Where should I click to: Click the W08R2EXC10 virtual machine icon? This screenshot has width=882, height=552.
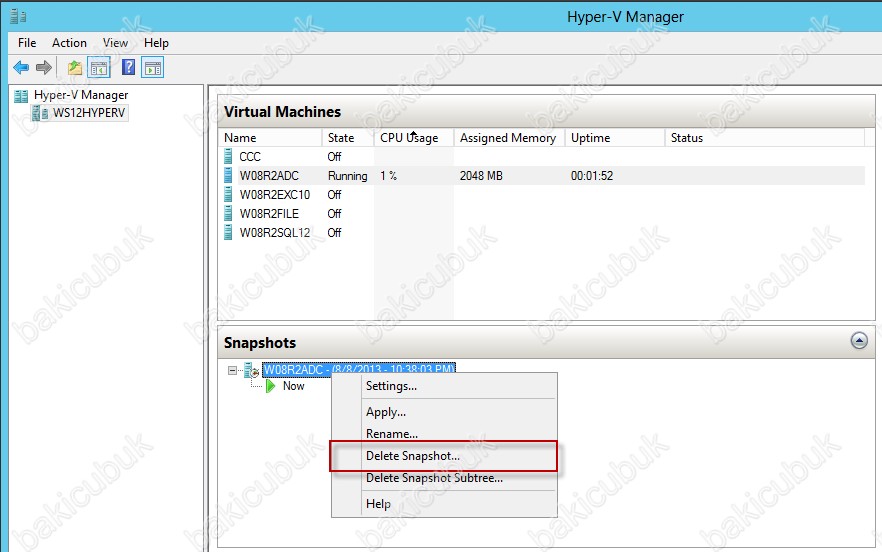click(x=228, y=194)
